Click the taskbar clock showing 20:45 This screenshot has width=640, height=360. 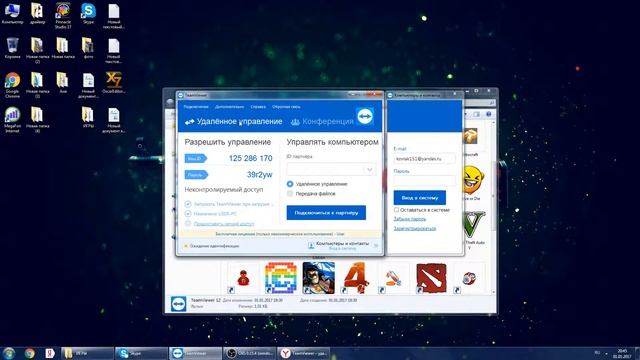point(622,353)
